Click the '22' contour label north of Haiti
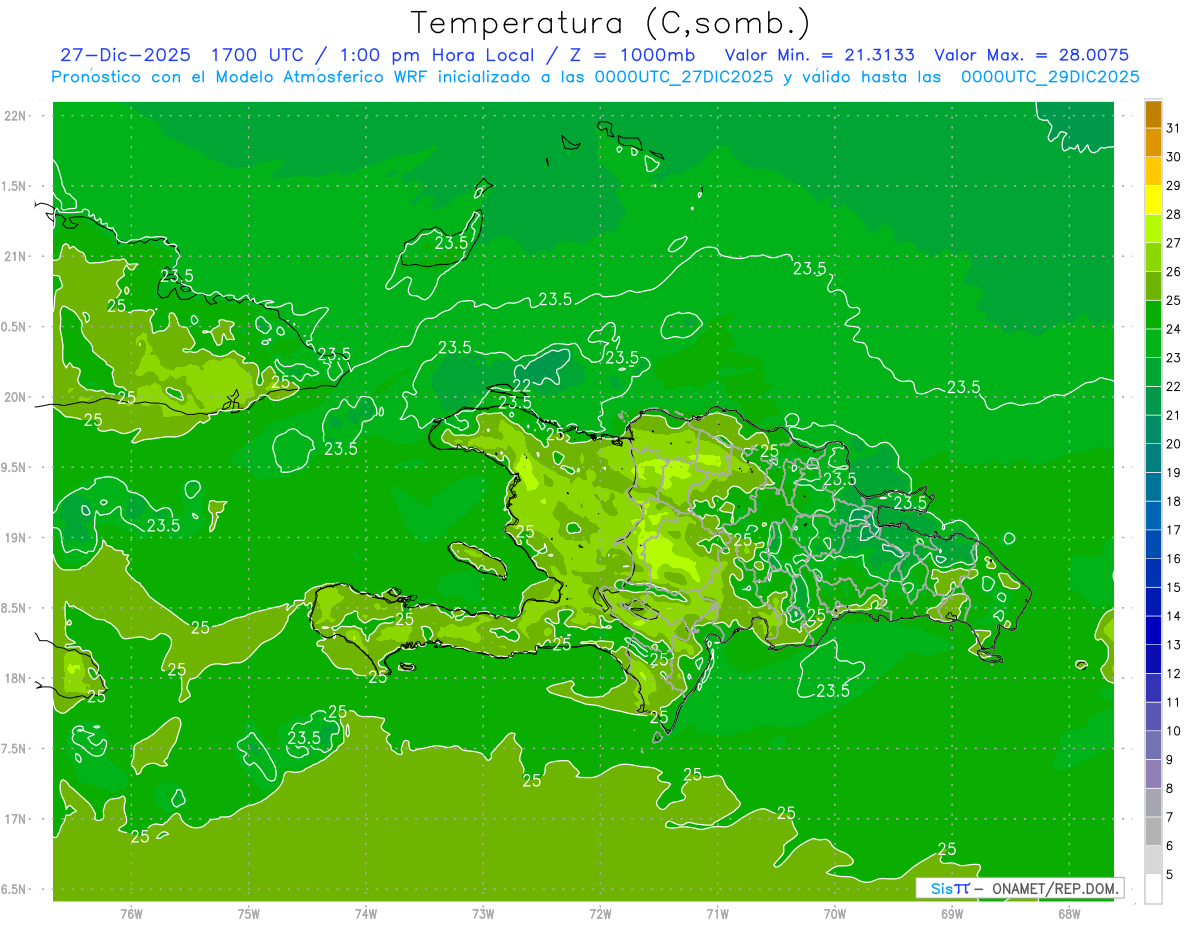This screenshot has width=1200, height=927. pyautogui.click(x=522, y=386)
